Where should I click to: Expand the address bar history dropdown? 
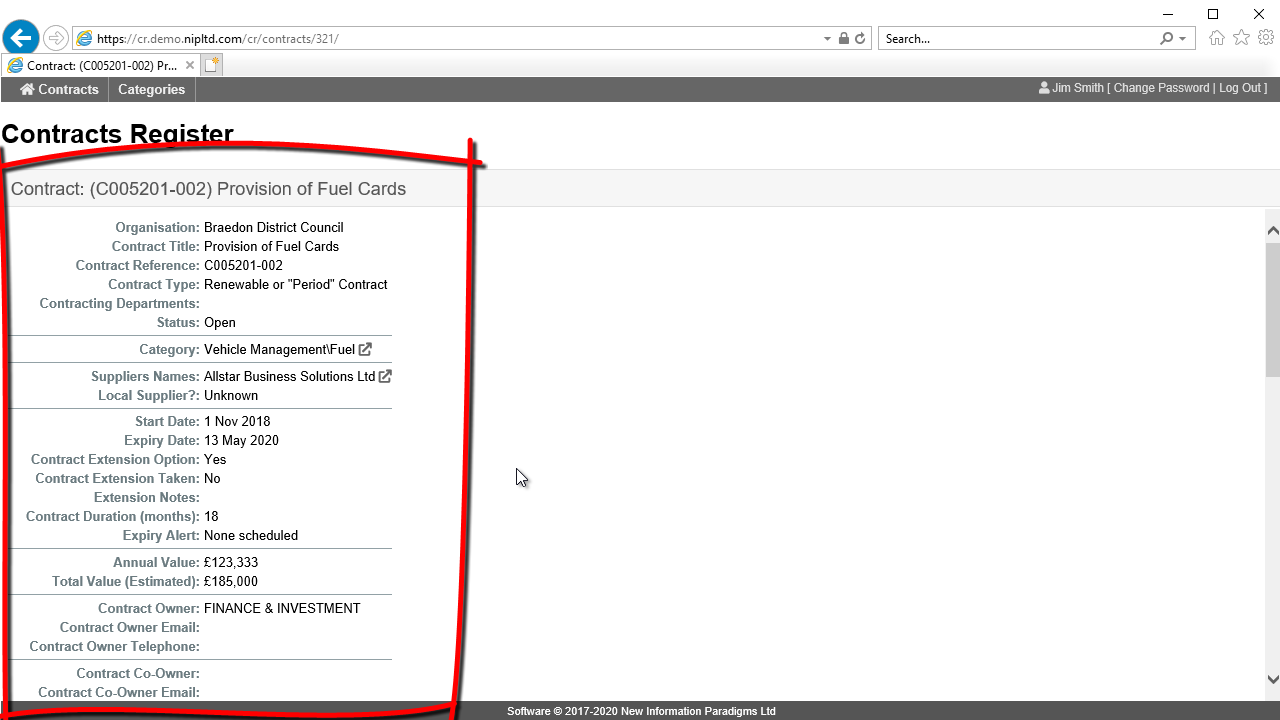827,39
